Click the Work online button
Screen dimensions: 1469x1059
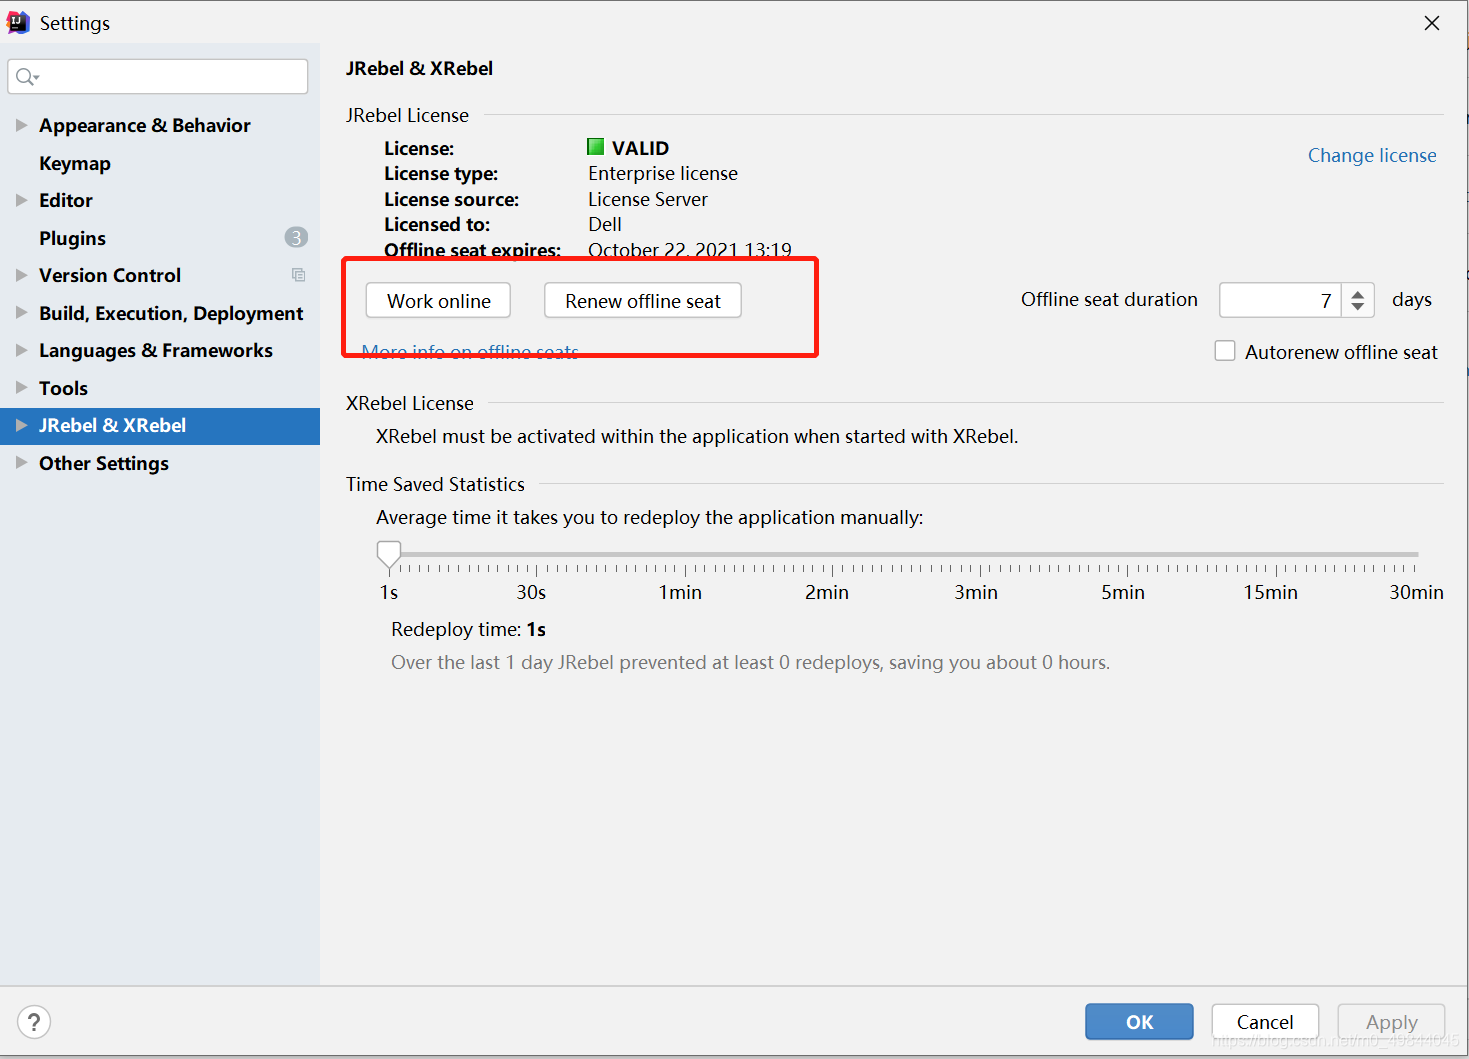click(x=438, y=301)
